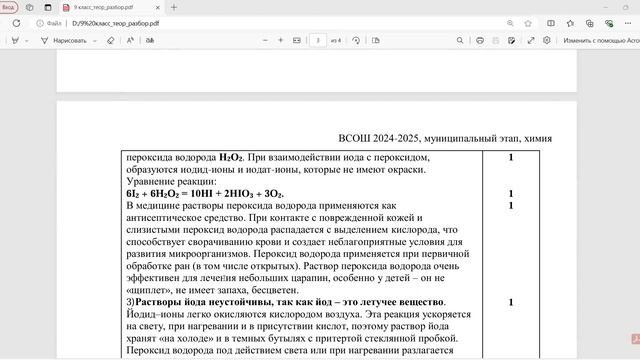The width and height of the screenshot is (640, 360).
Task: Open the browser essentials icon
Action: [609, 23]
